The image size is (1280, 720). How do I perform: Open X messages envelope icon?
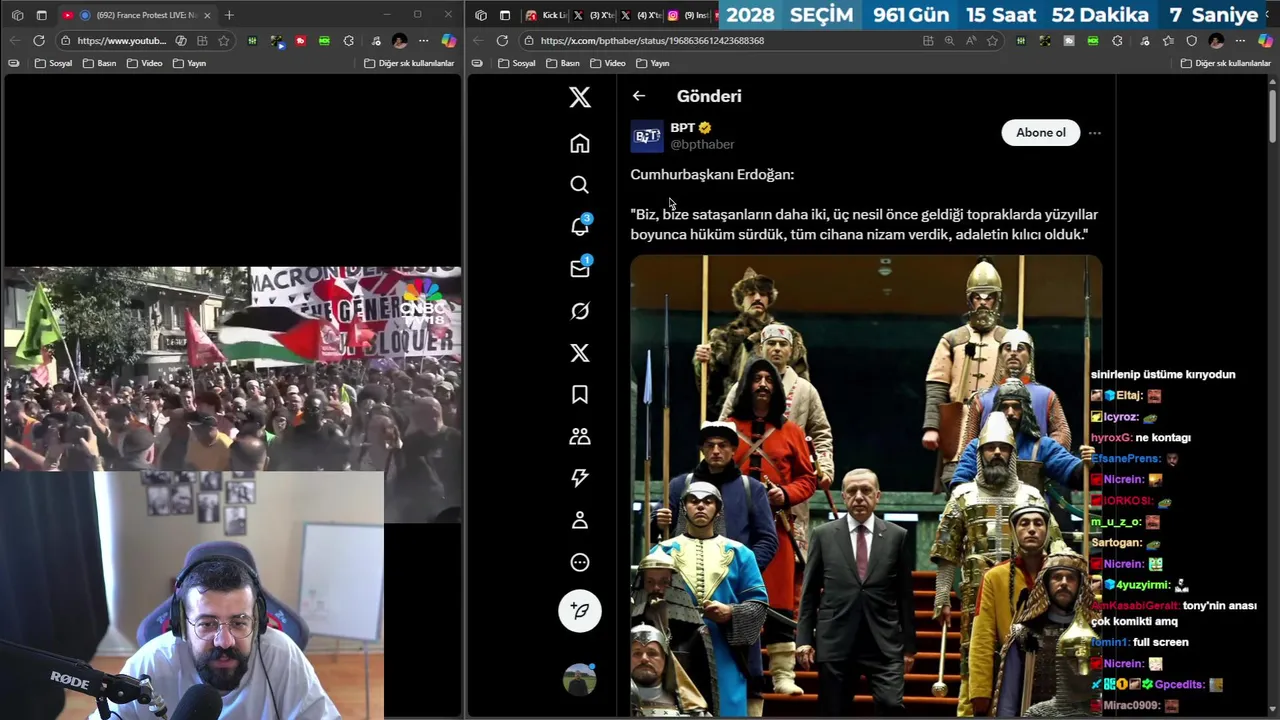click(580, 268)
